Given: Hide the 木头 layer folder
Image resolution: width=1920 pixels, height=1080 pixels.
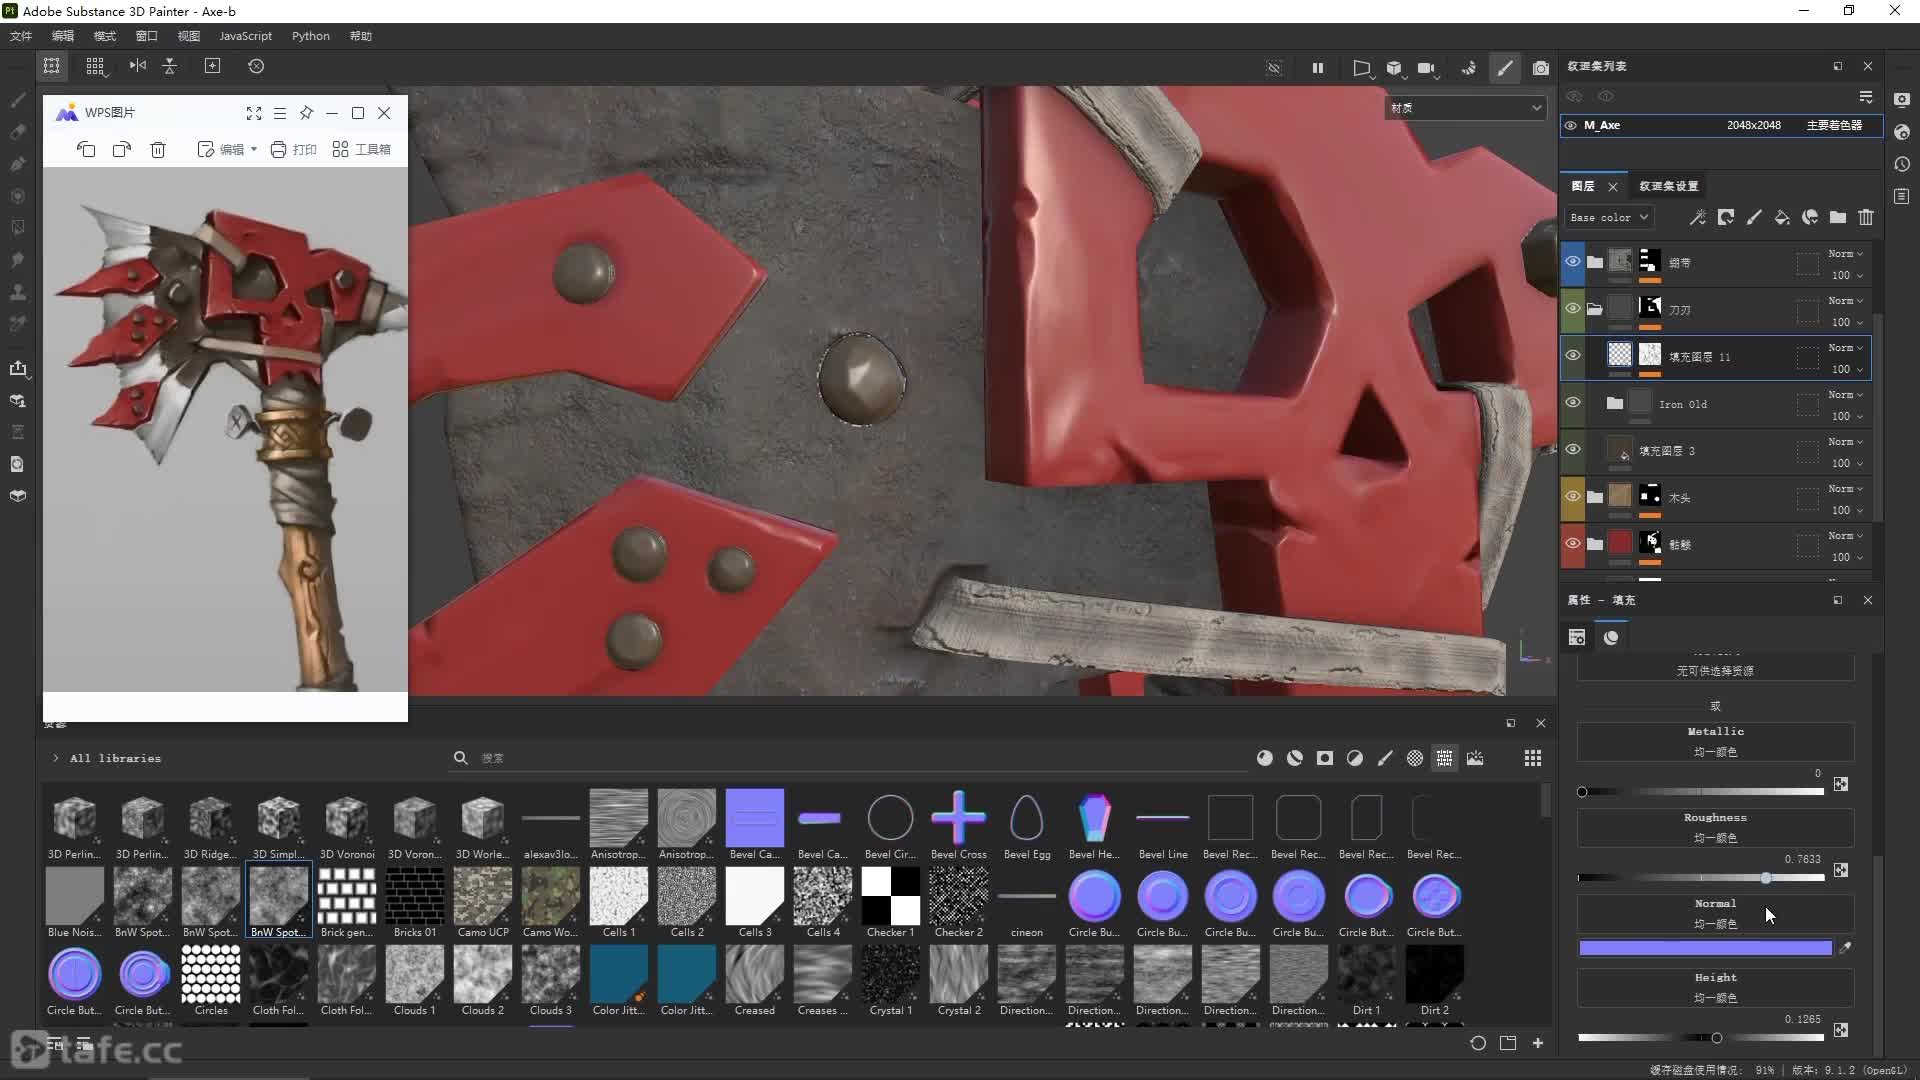Looking at the screenshot, I should click(1573, 497).
